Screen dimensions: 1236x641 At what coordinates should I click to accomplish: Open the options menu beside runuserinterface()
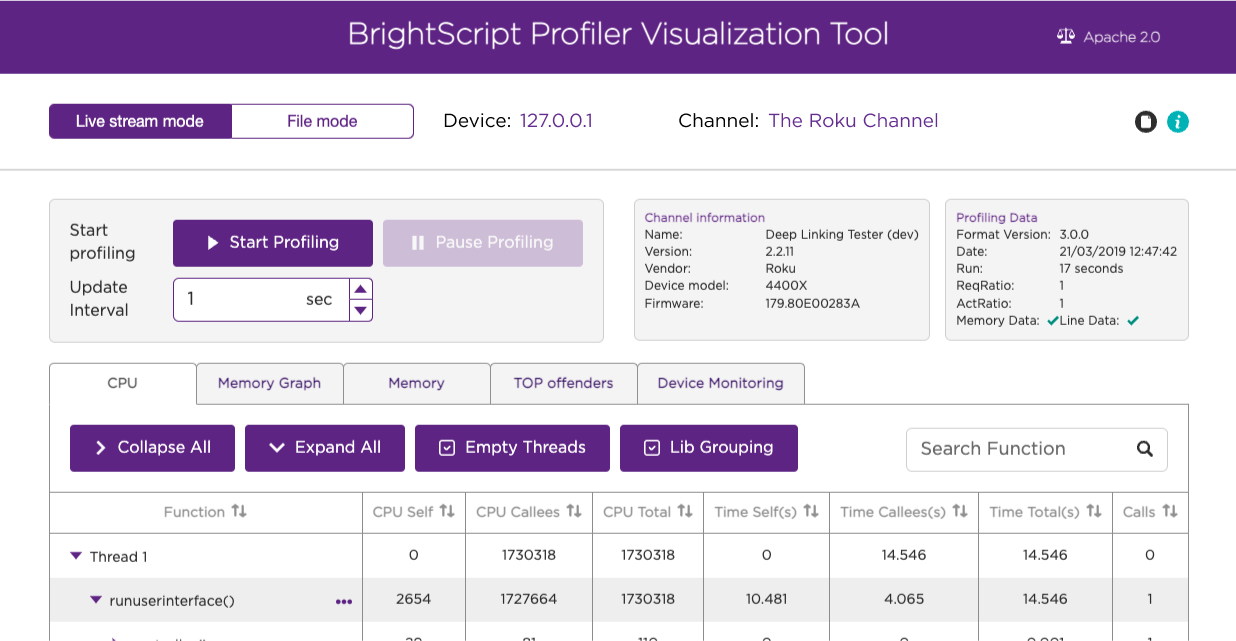pos(344,601)
